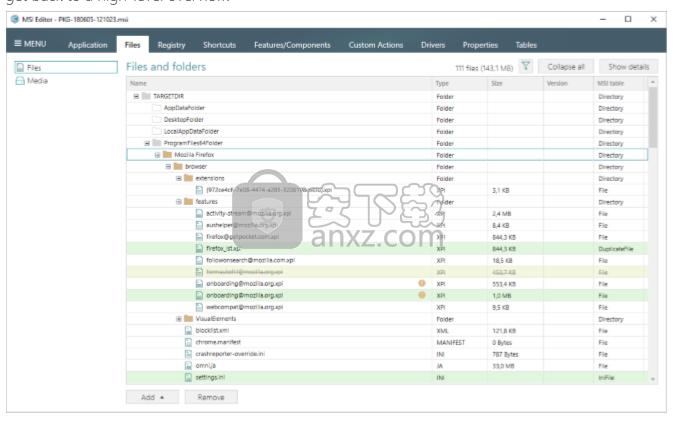The image size is (681, 421).
Task: Click the Remove button
Action: 211,397
